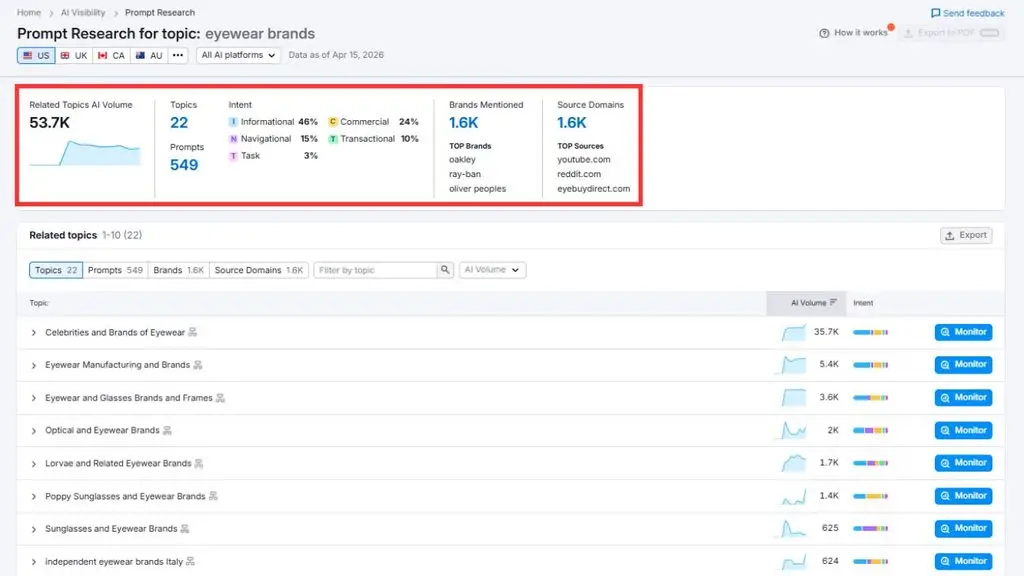This screenshot has width=1024, height=576.
Task: Open more countries ellipsis menu
Action: (x=178, y=56)
